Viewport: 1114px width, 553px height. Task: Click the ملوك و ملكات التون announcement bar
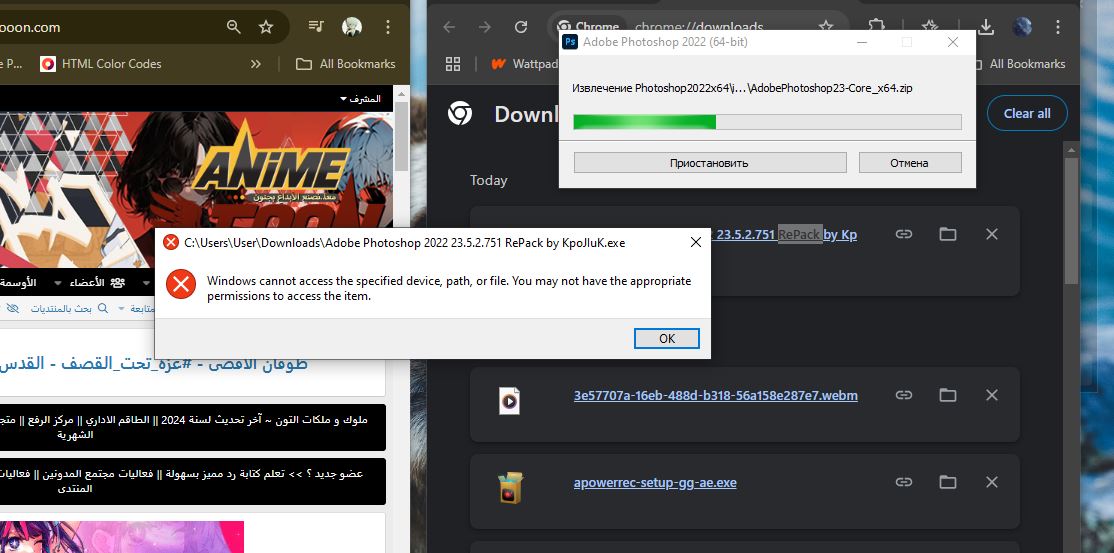[x=192, y=427]
